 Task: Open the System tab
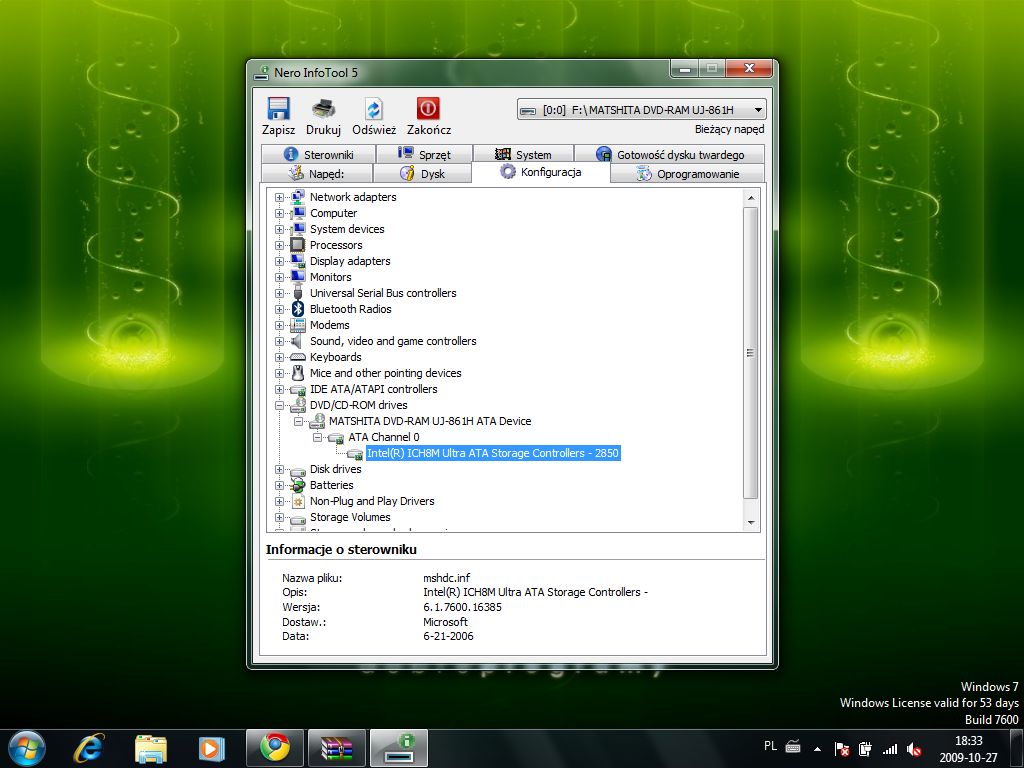coord(523,154)
